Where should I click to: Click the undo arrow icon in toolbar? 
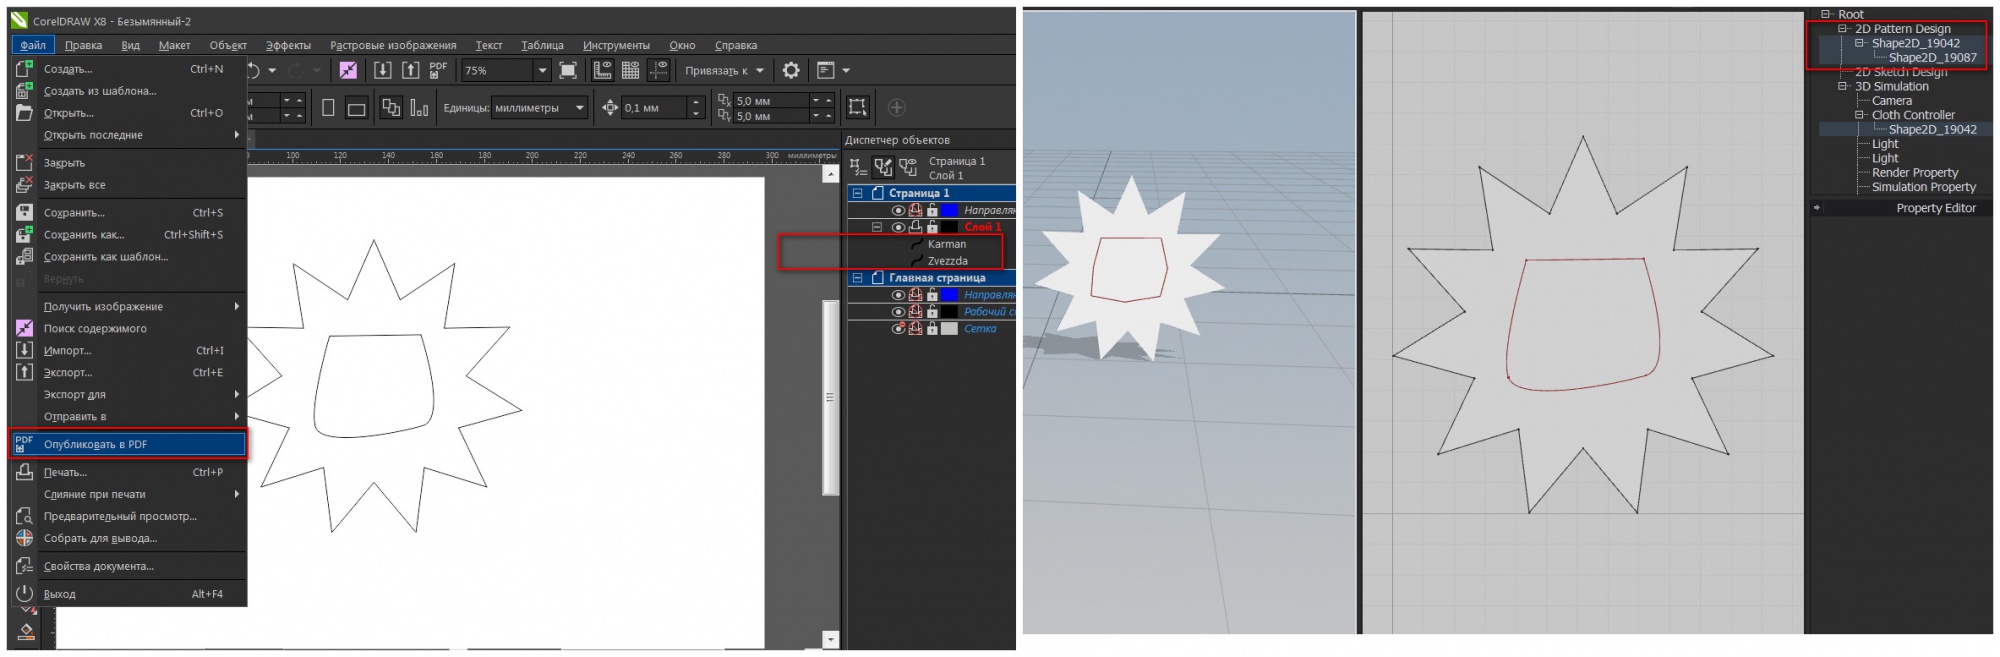(x=254, y=70)
